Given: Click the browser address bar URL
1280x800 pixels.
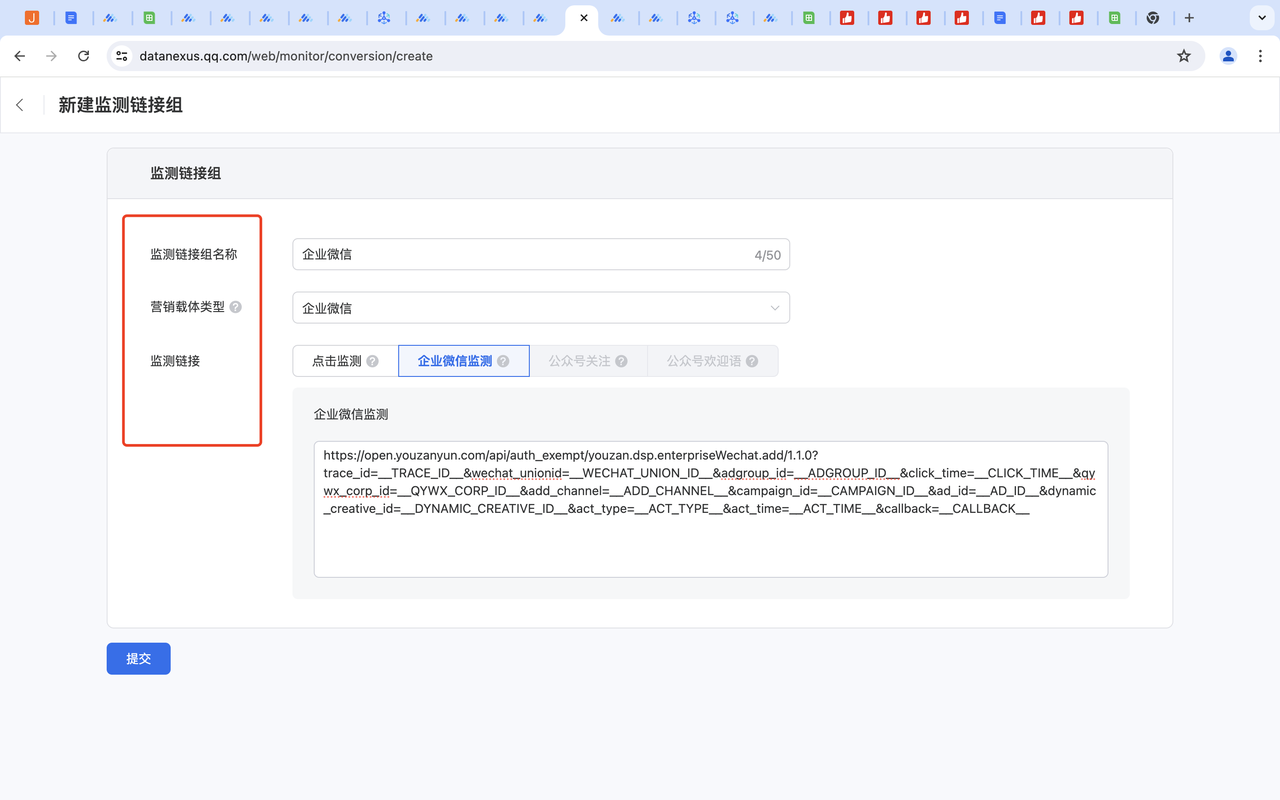Looking at the screenshot, I should coord(286,56).
